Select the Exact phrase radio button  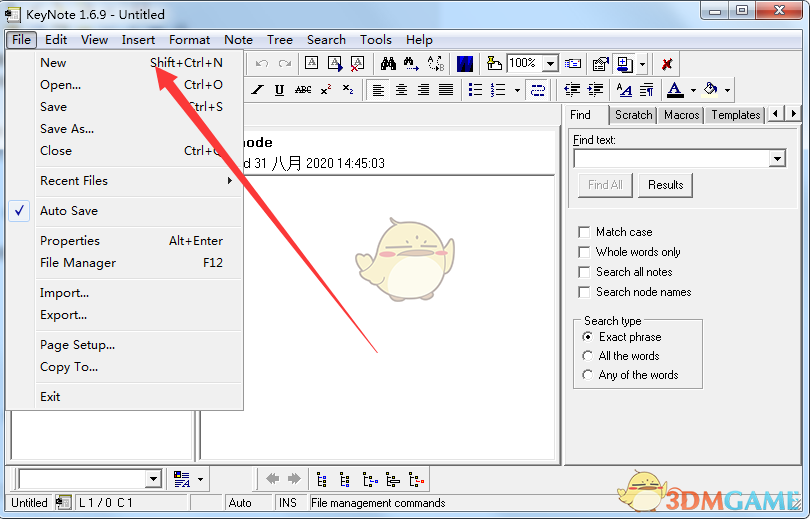pyautogui.click(x=587, y=337)
